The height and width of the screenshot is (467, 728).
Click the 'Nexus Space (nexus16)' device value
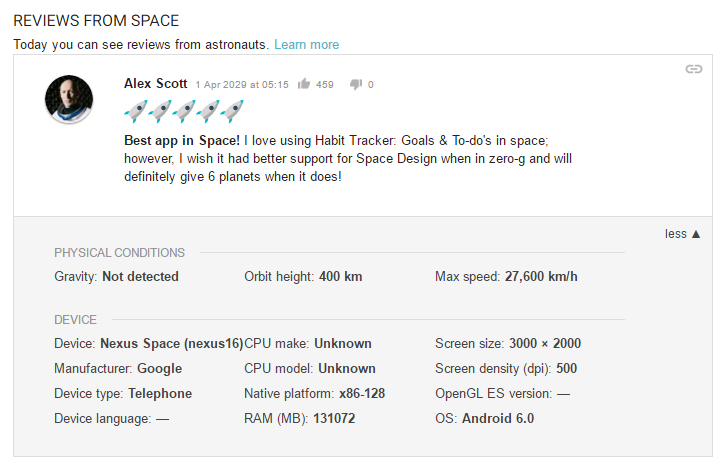click(x=171, y=343)
